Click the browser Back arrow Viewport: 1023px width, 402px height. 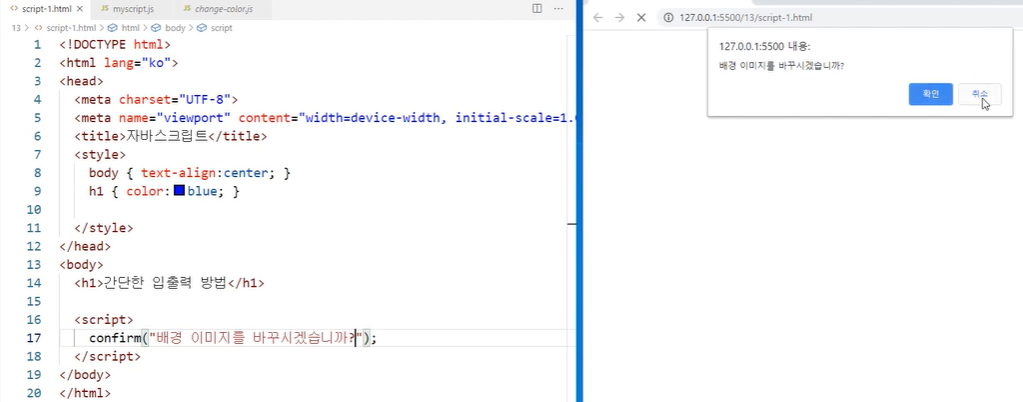[x=598, y=18]
